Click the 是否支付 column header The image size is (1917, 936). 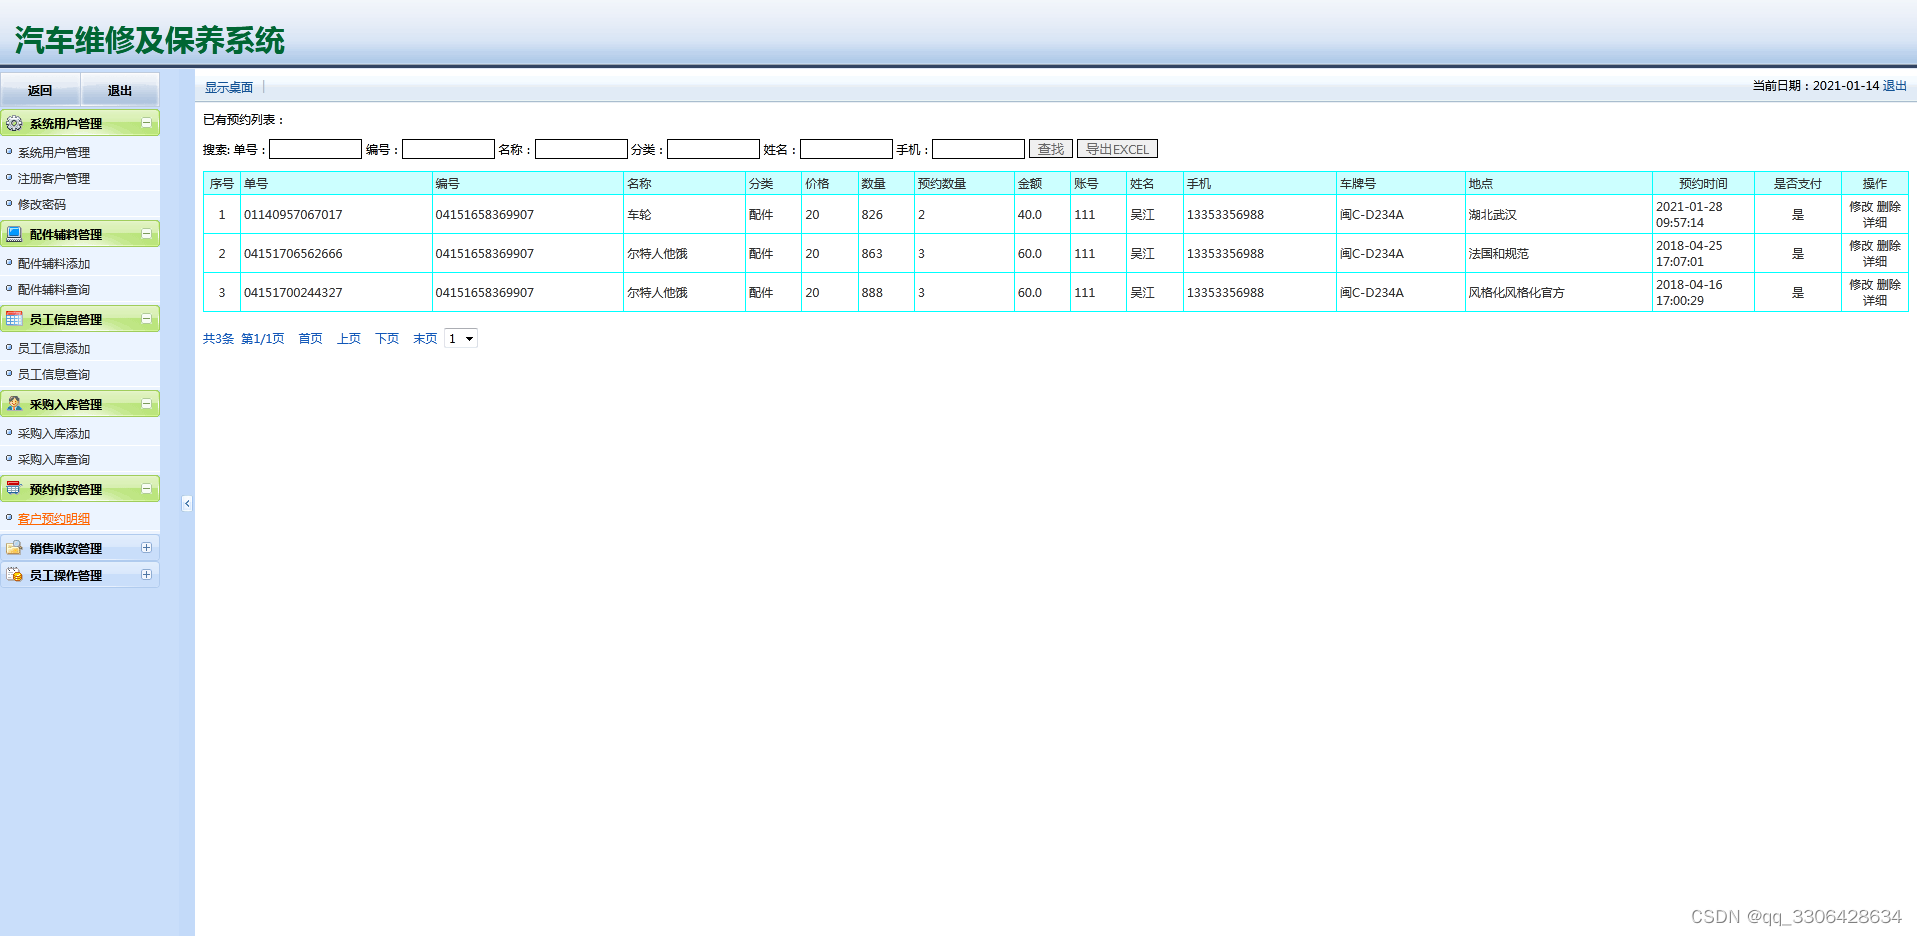[x=1798, y=184]
